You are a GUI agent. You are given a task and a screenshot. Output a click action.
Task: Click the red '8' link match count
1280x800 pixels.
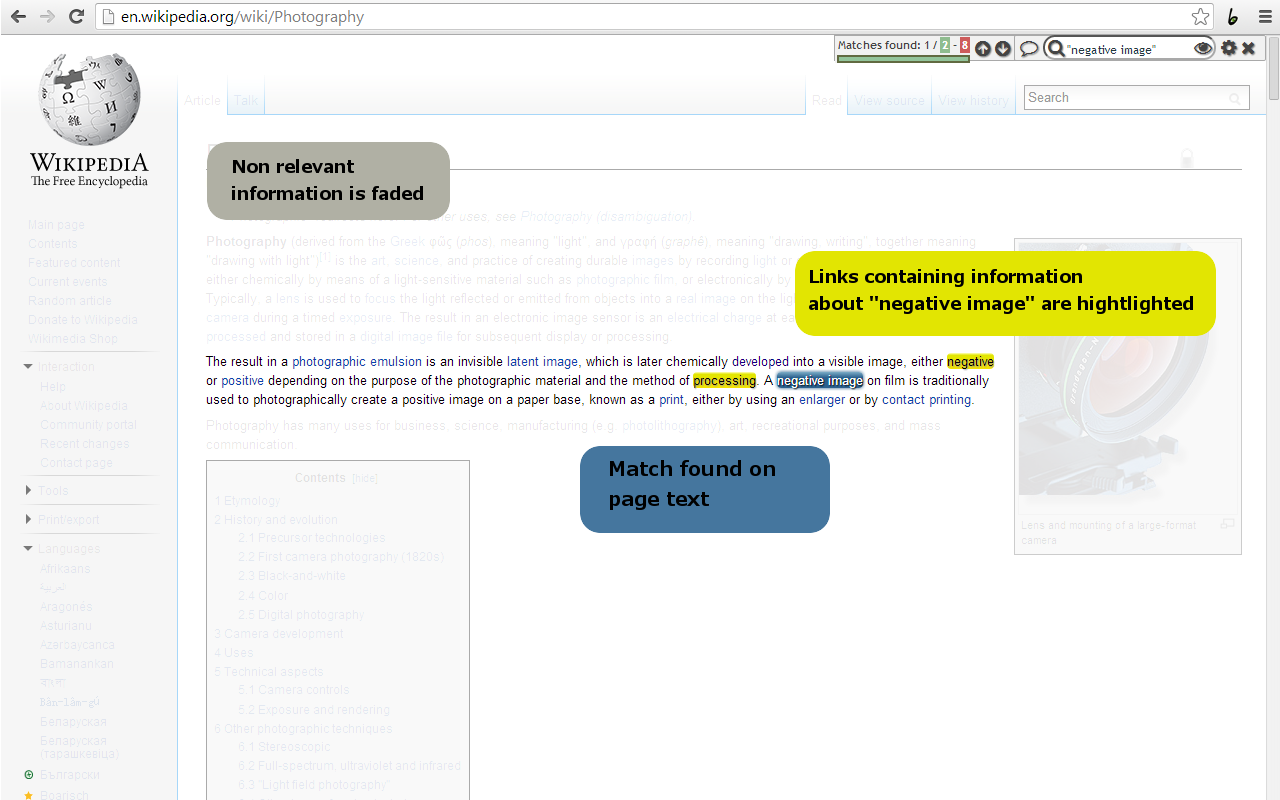coord(965,45)
